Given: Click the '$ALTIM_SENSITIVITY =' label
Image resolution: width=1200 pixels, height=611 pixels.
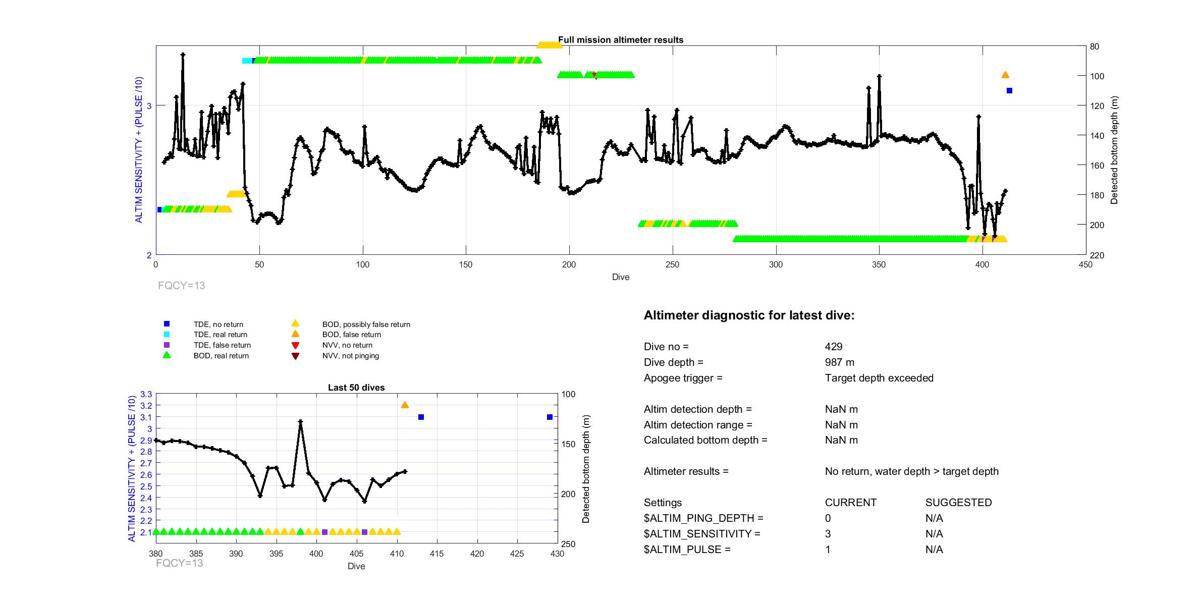Looking at the screenshot, I should pyautogui.click(x=702, y=534).
